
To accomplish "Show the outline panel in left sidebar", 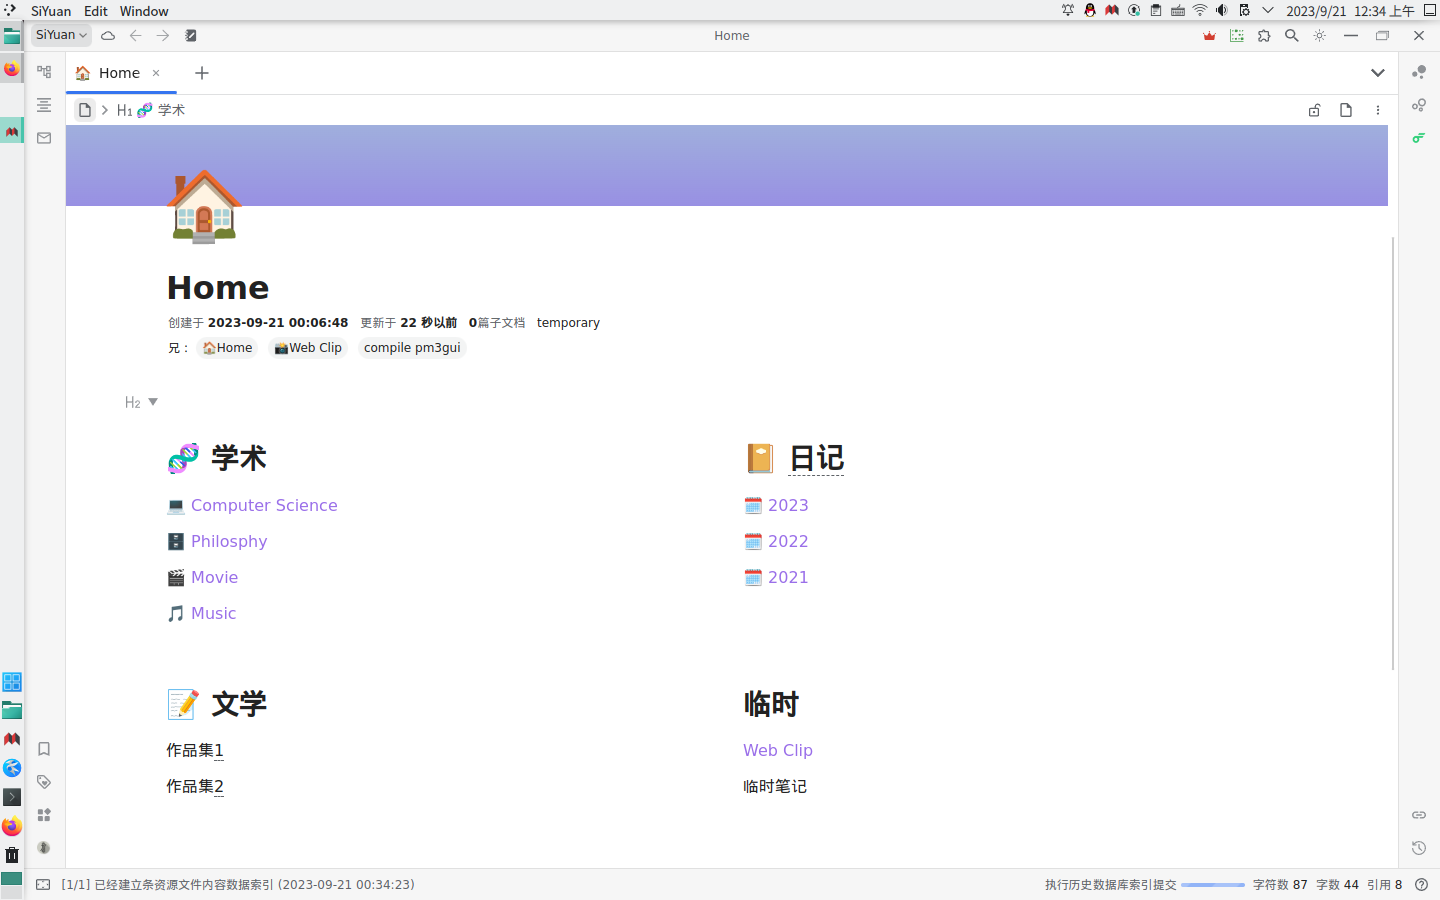I will click(44, 105).
